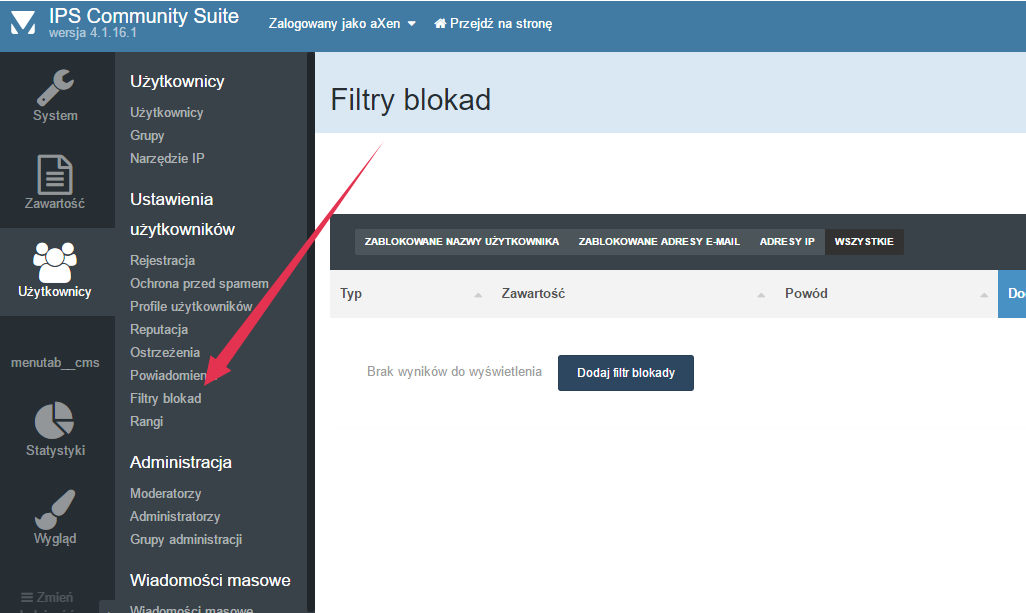Select the Użytkownicy people icon tab
Screen dimensions: 1026x613
[x=55, y=261]
